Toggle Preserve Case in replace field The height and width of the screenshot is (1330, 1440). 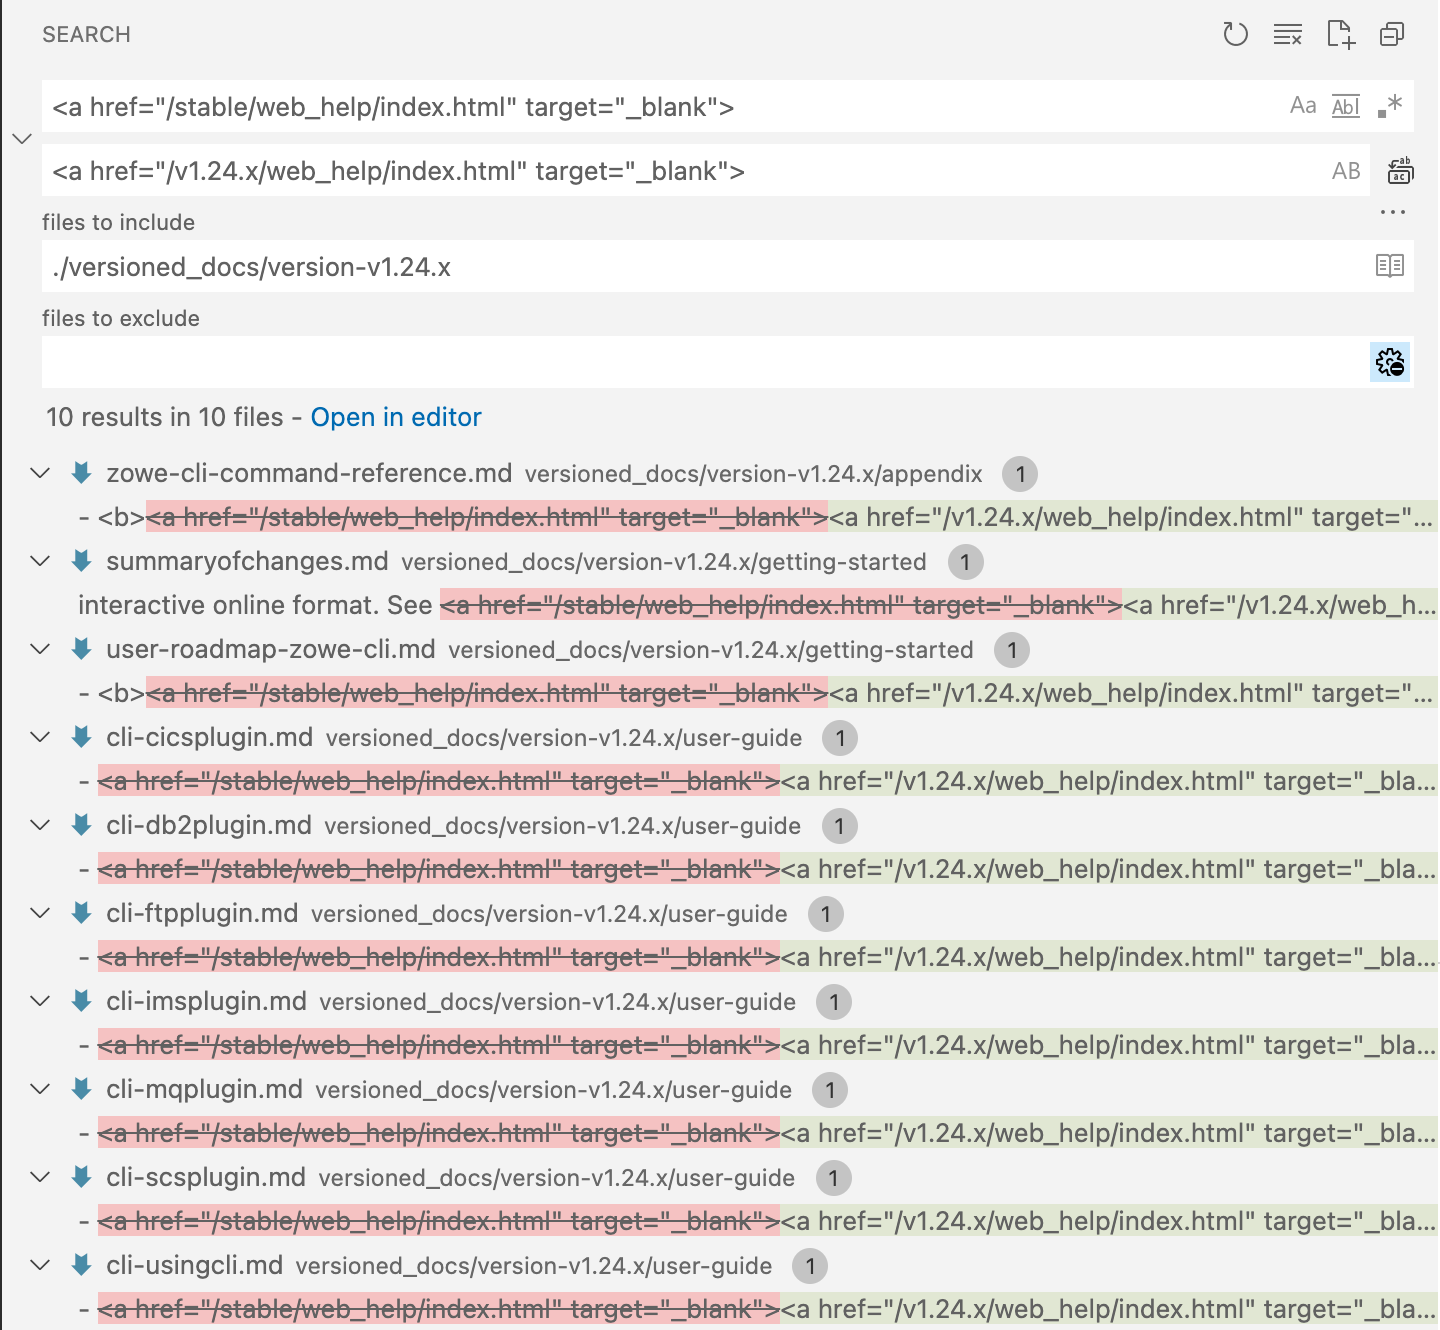point(1346,171)
